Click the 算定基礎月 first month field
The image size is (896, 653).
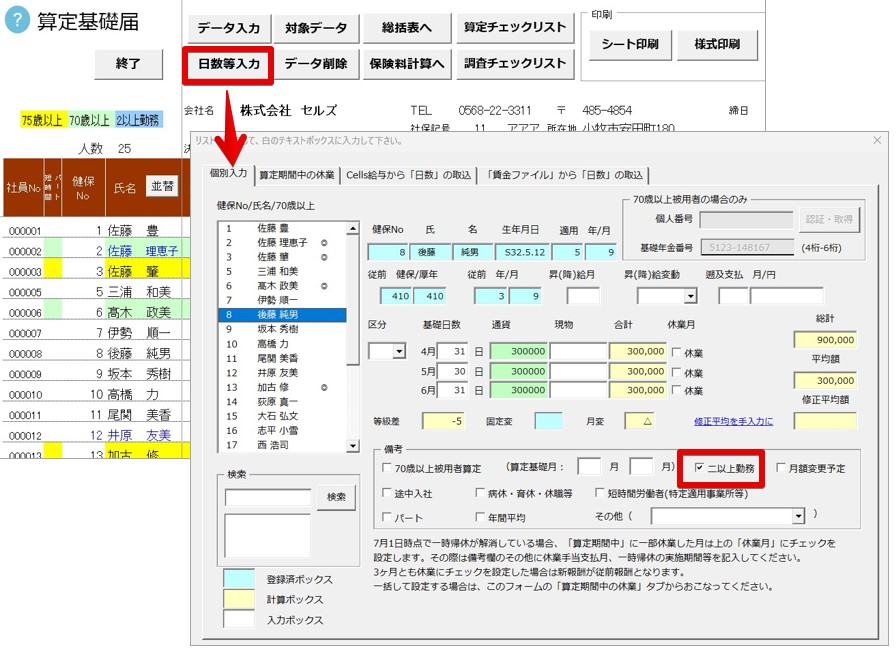(589, 467)
